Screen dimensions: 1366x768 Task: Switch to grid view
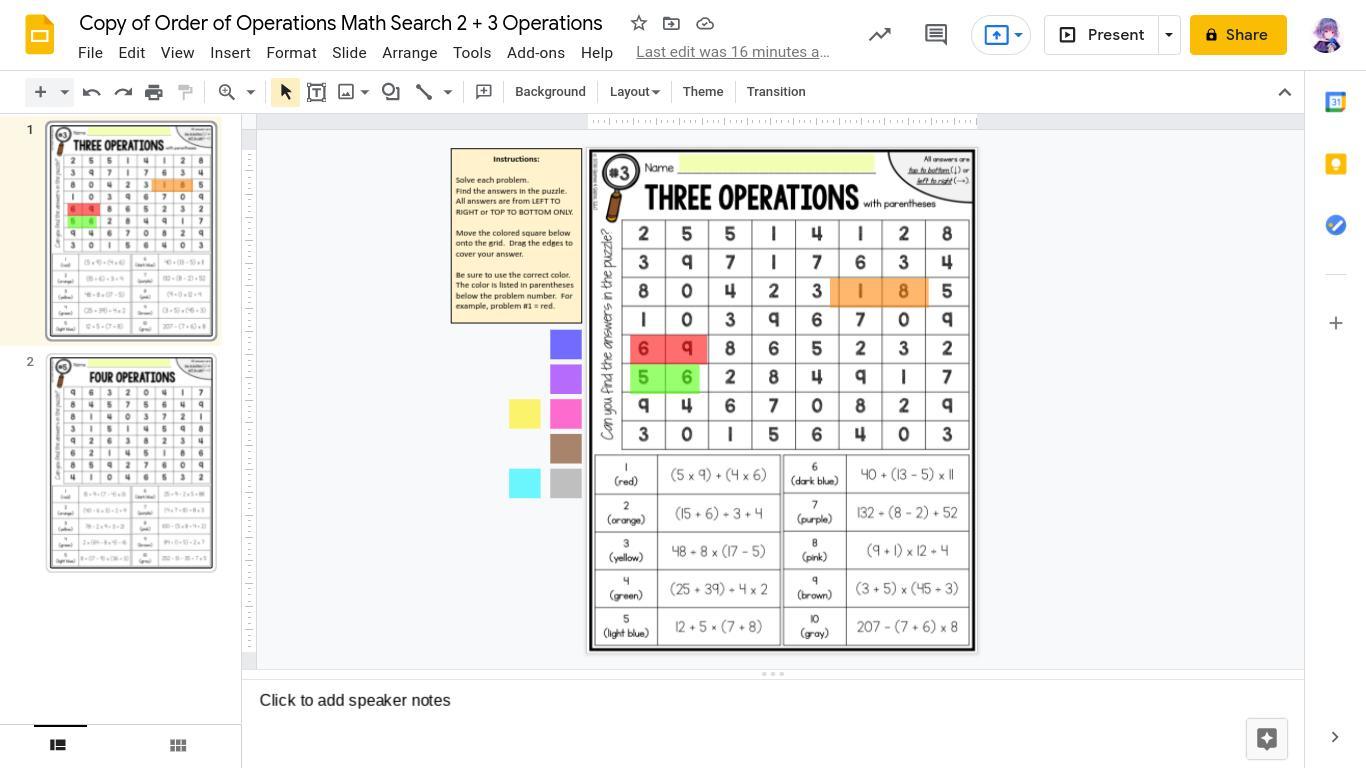pyautogui.click(x=178, y=745)
